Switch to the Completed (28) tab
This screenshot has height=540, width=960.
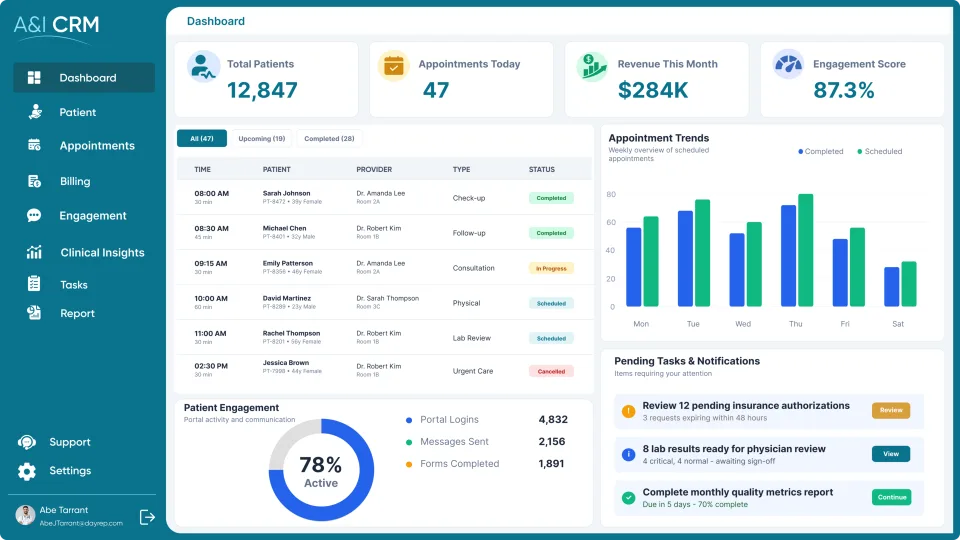click(329, 138)
